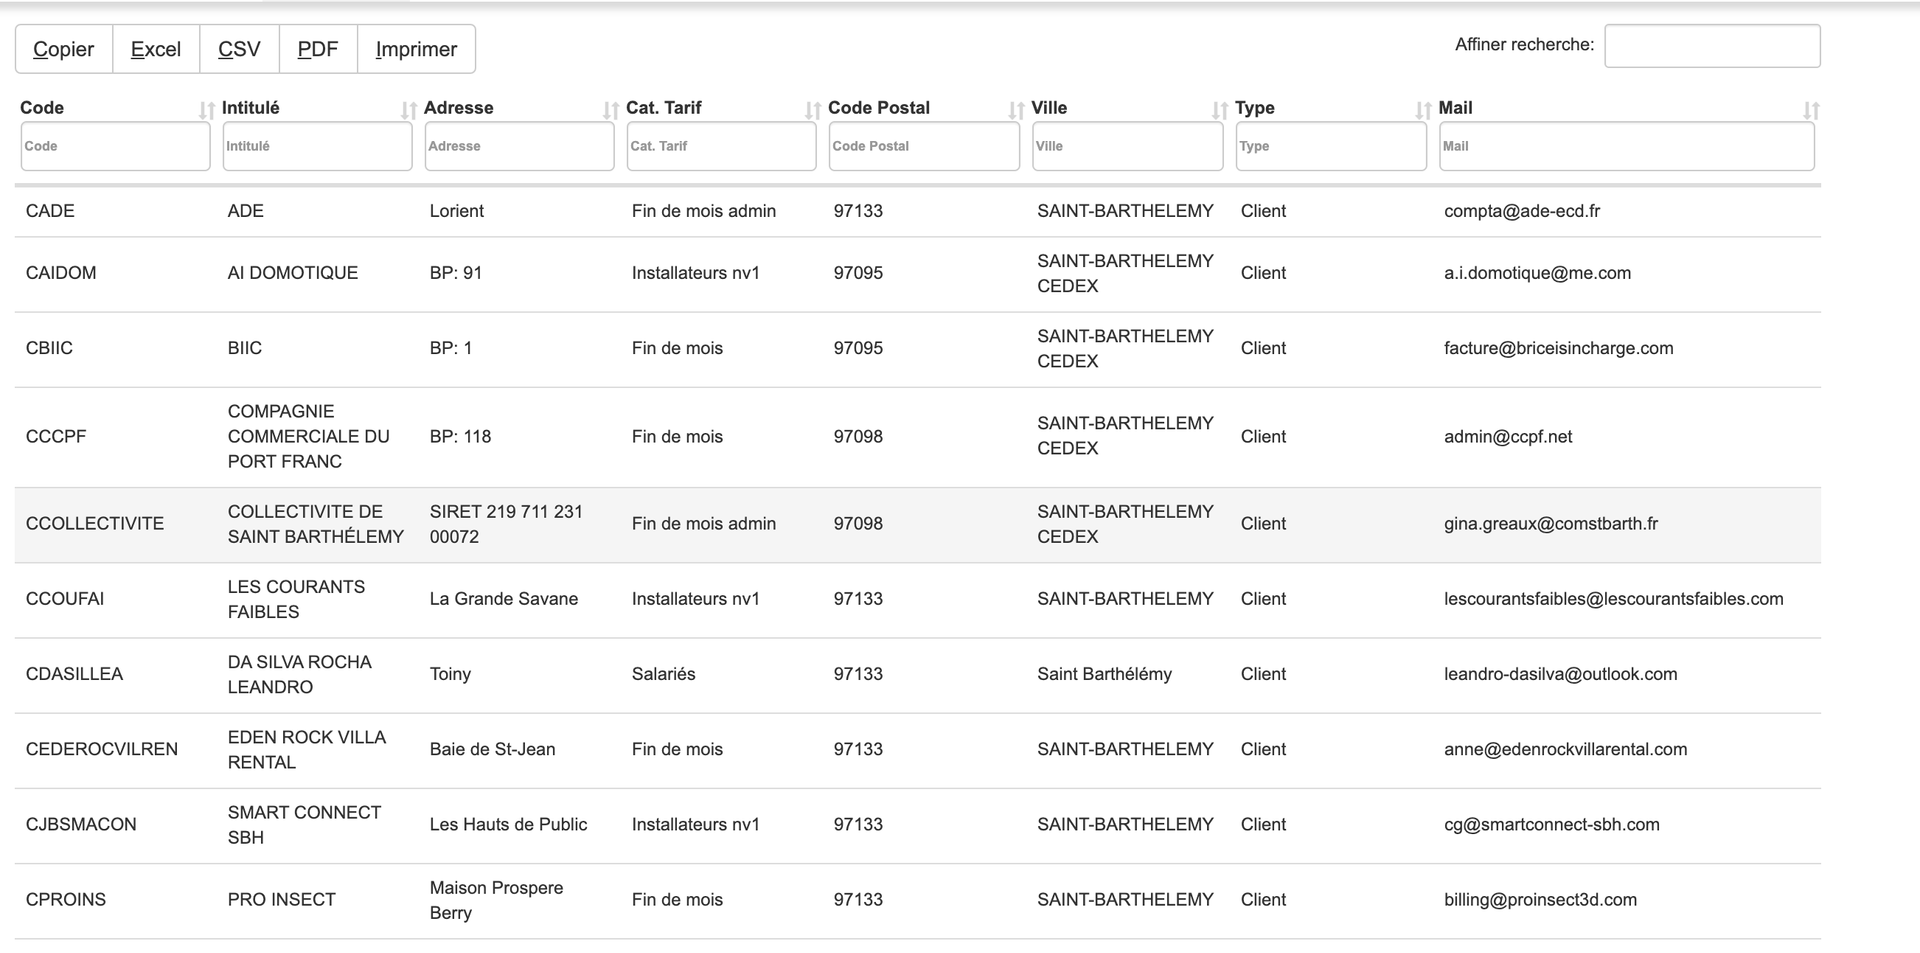1920x953 pixels.
Task: Export the table as PDF
Action: point(318,49)
